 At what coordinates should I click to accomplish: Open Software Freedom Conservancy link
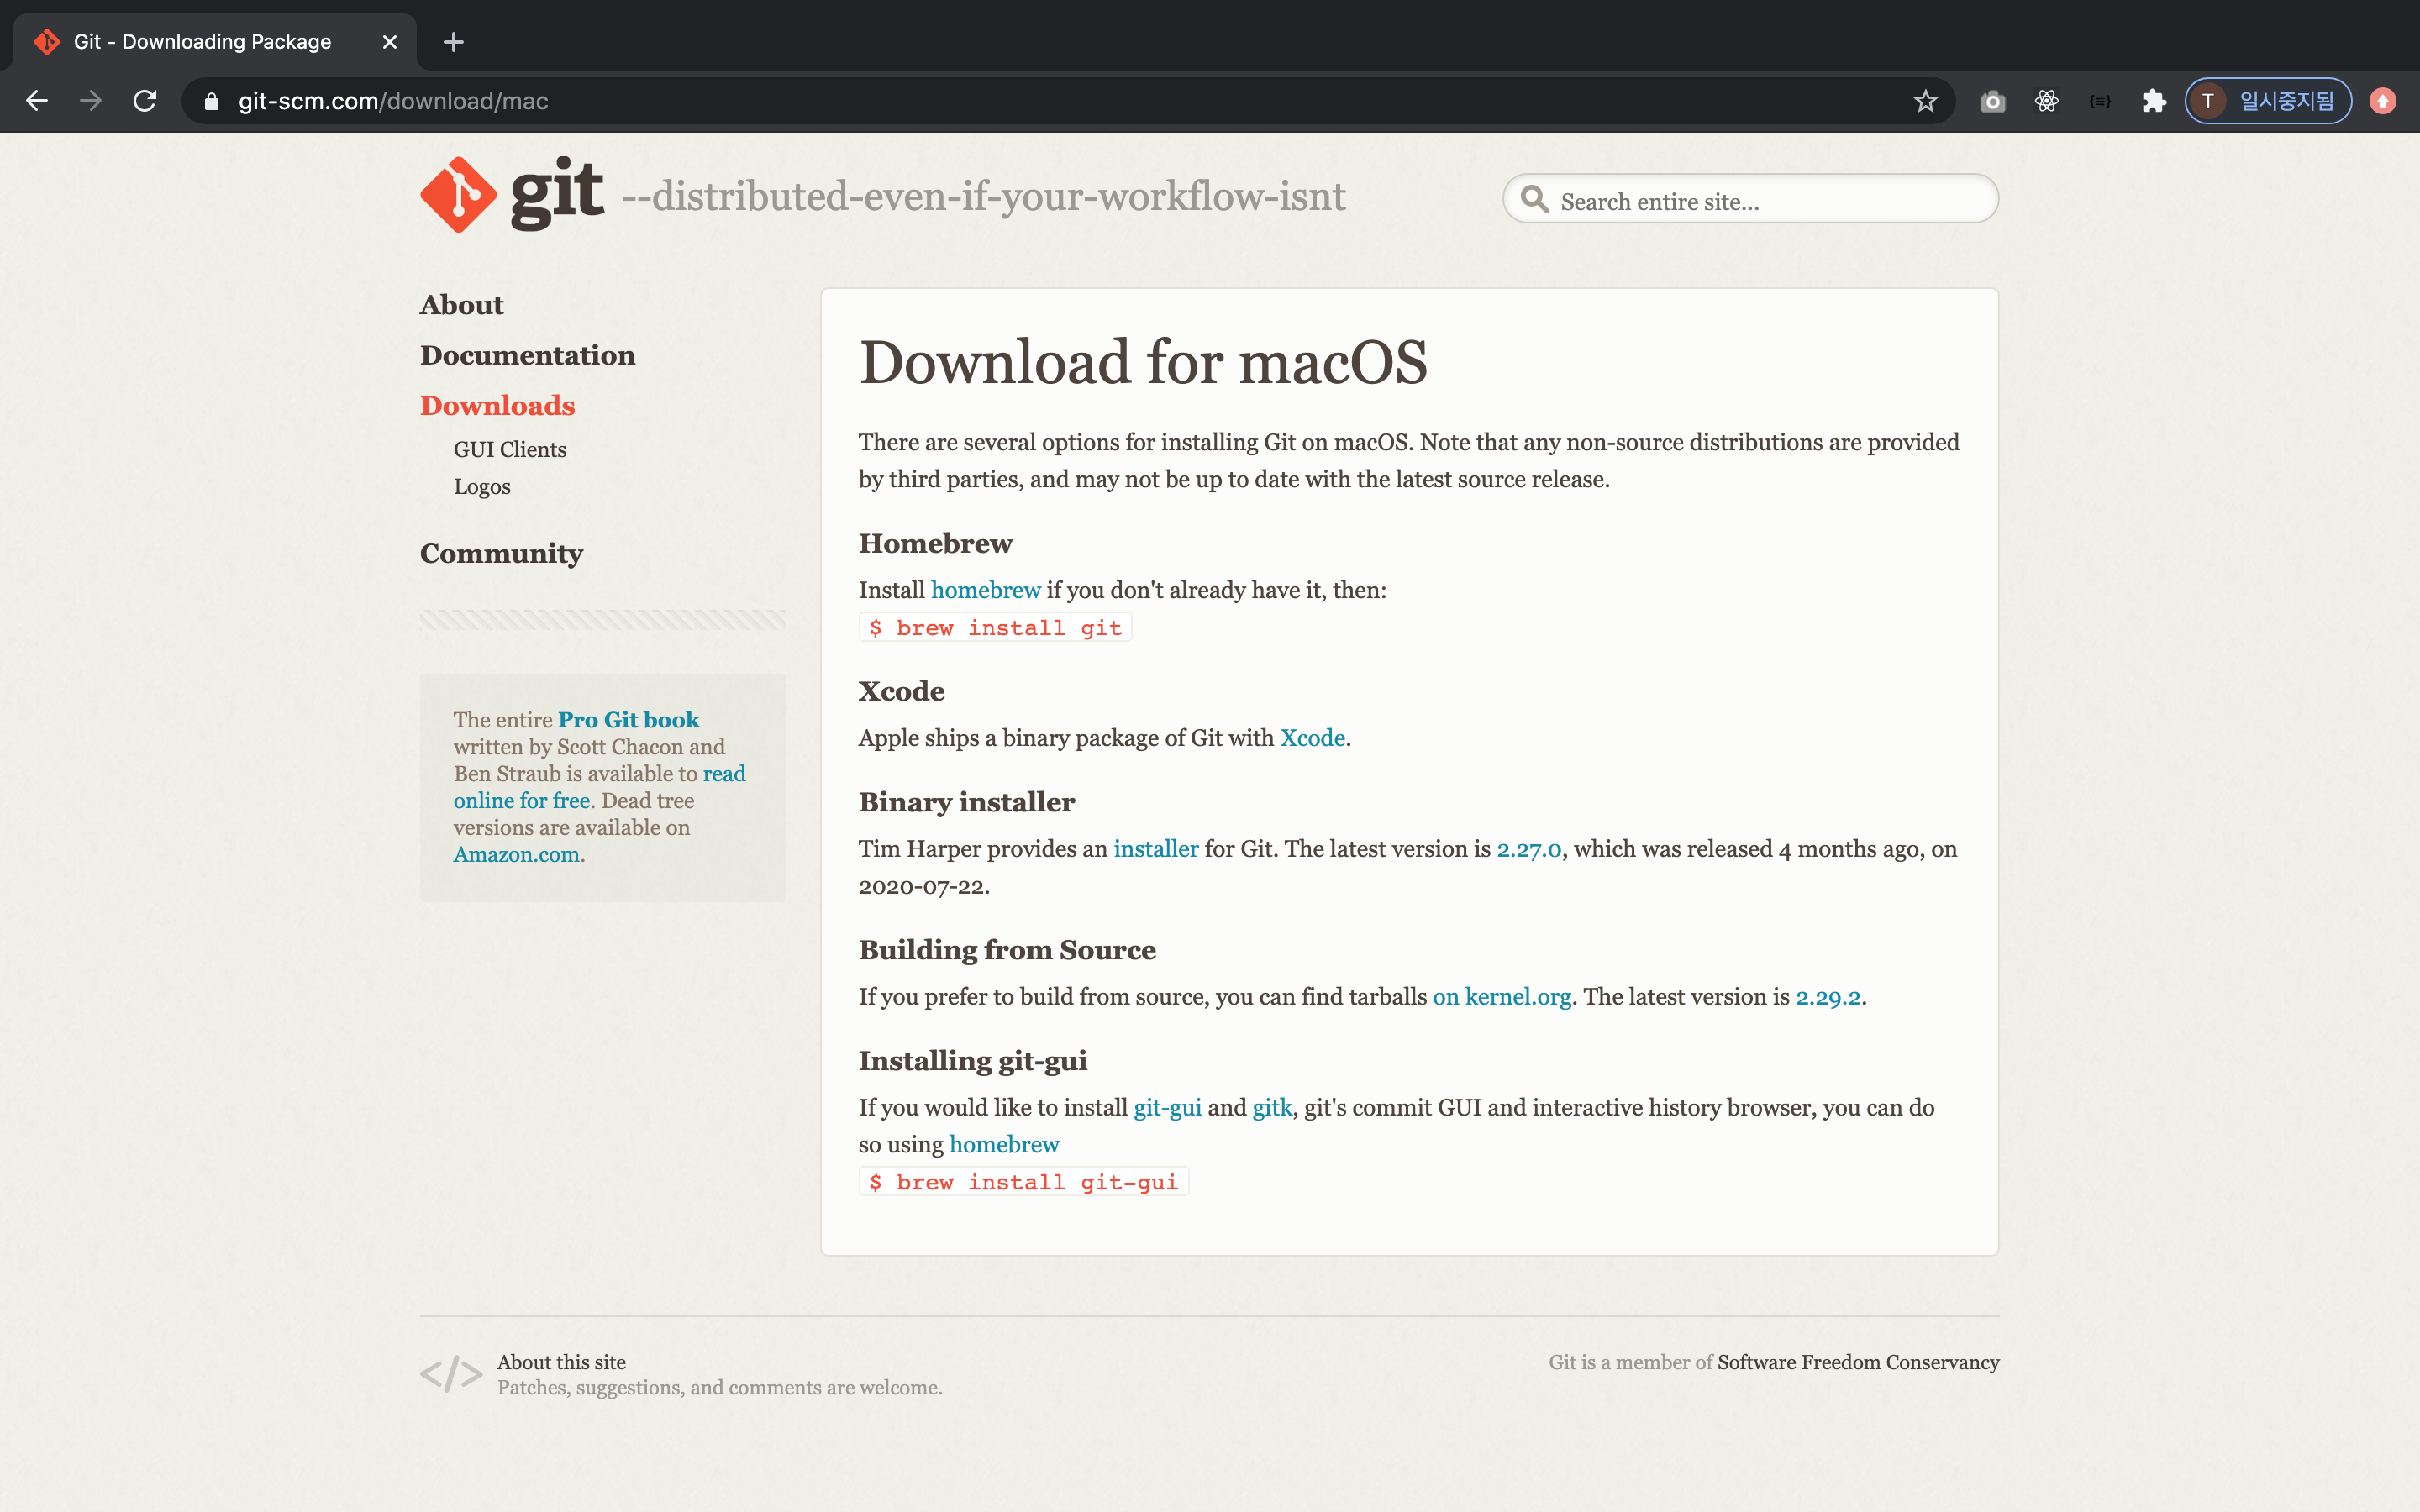click(1858, 1362)
